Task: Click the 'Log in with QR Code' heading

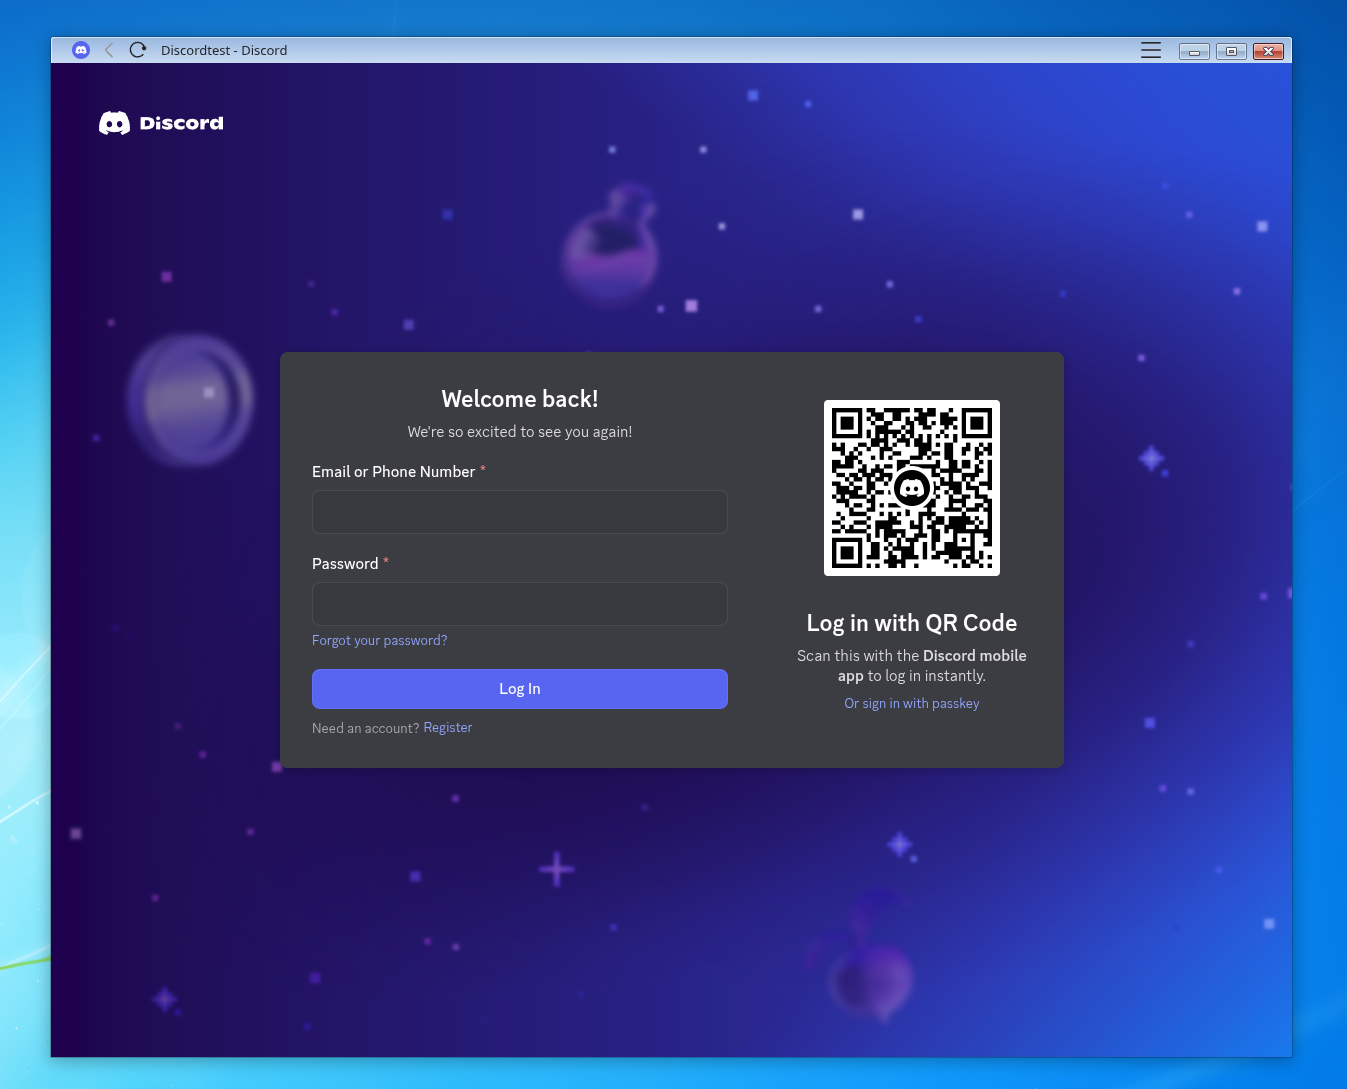Action: (x=912, y=623)
